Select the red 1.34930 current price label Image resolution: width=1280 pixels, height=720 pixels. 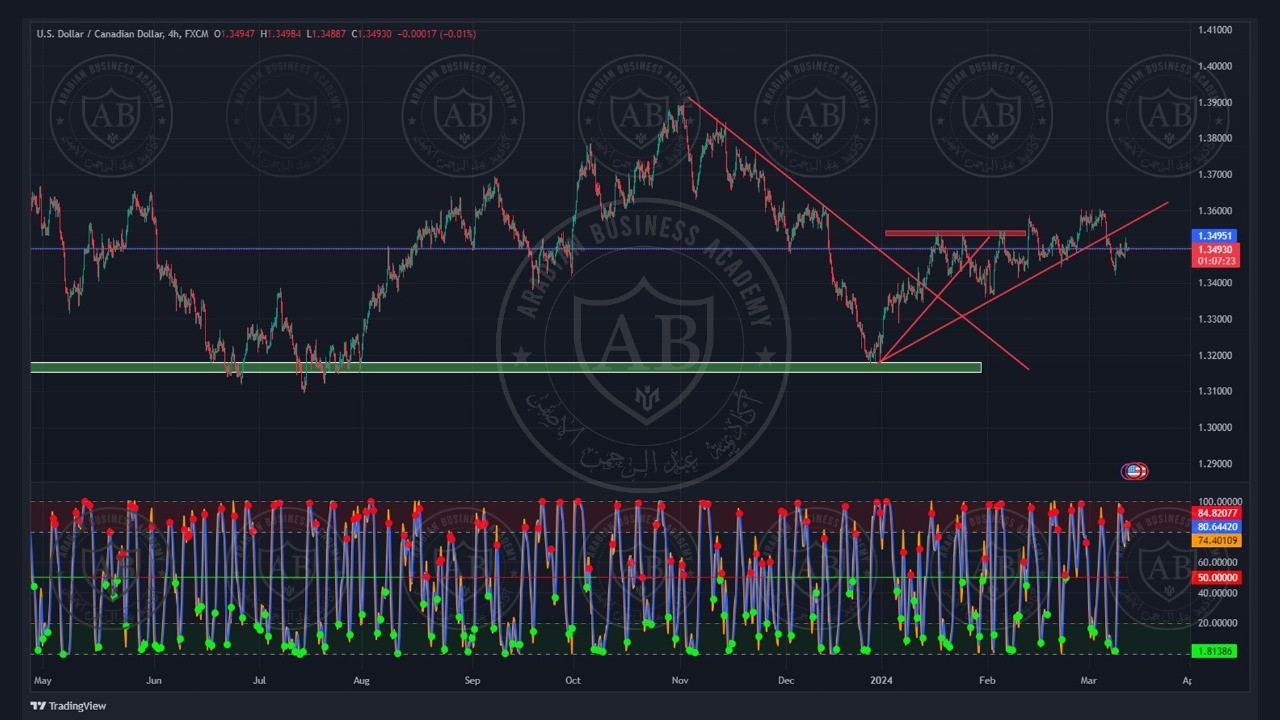coord(1216,249)
